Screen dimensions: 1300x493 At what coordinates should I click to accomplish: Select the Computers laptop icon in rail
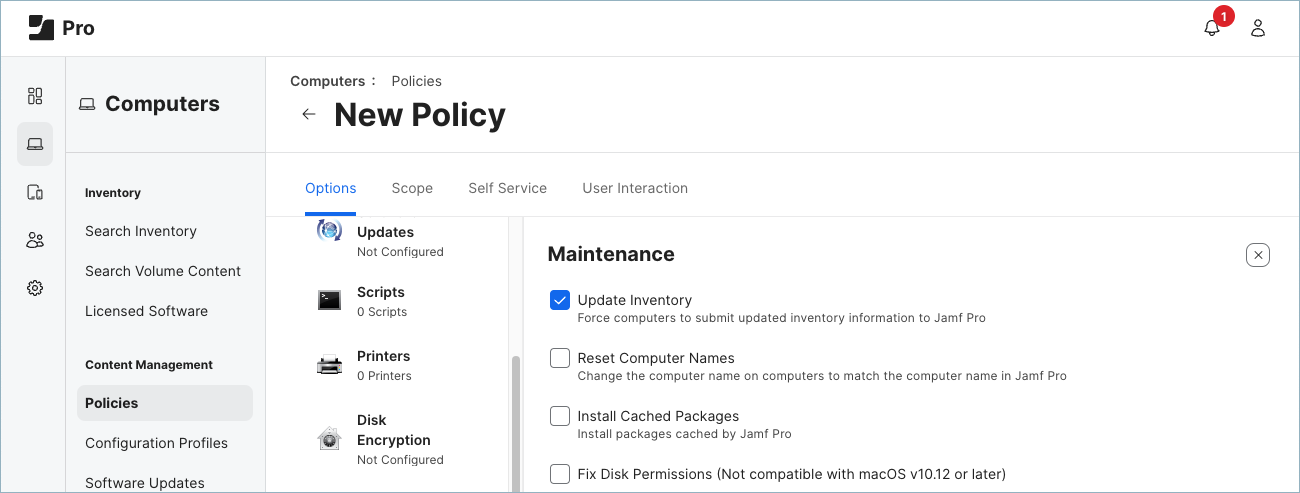pyautogui.click(x=35, y=144)
